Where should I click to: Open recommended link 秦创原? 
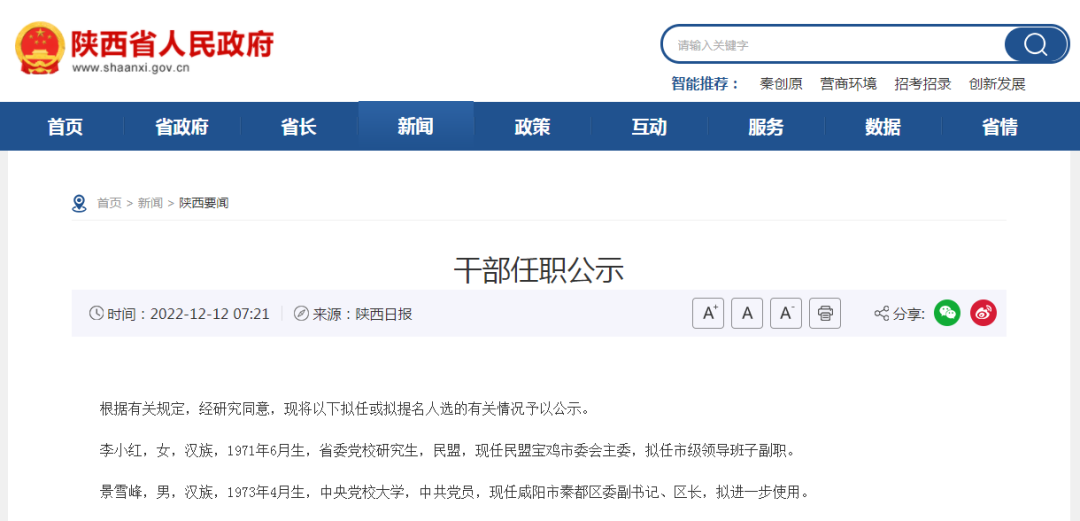point(781,84)
